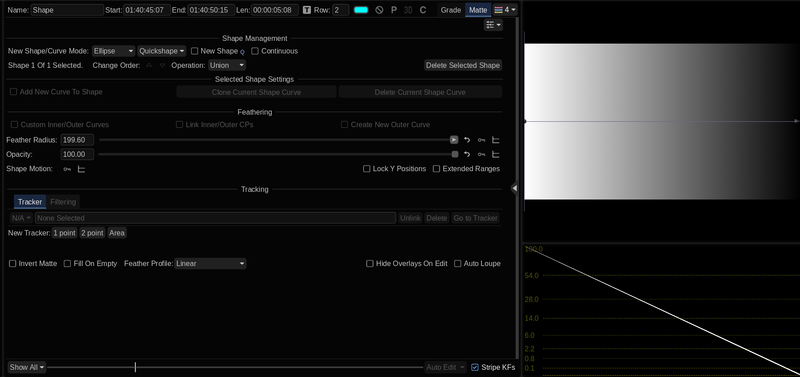Click the P icon in top bar
800x377 pixels.
[x=394, y=10]
